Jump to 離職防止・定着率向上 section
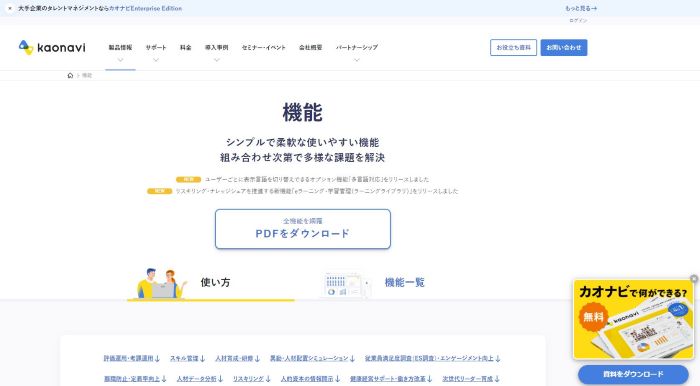This screenshot has height=386, width=700. [135, 378]
